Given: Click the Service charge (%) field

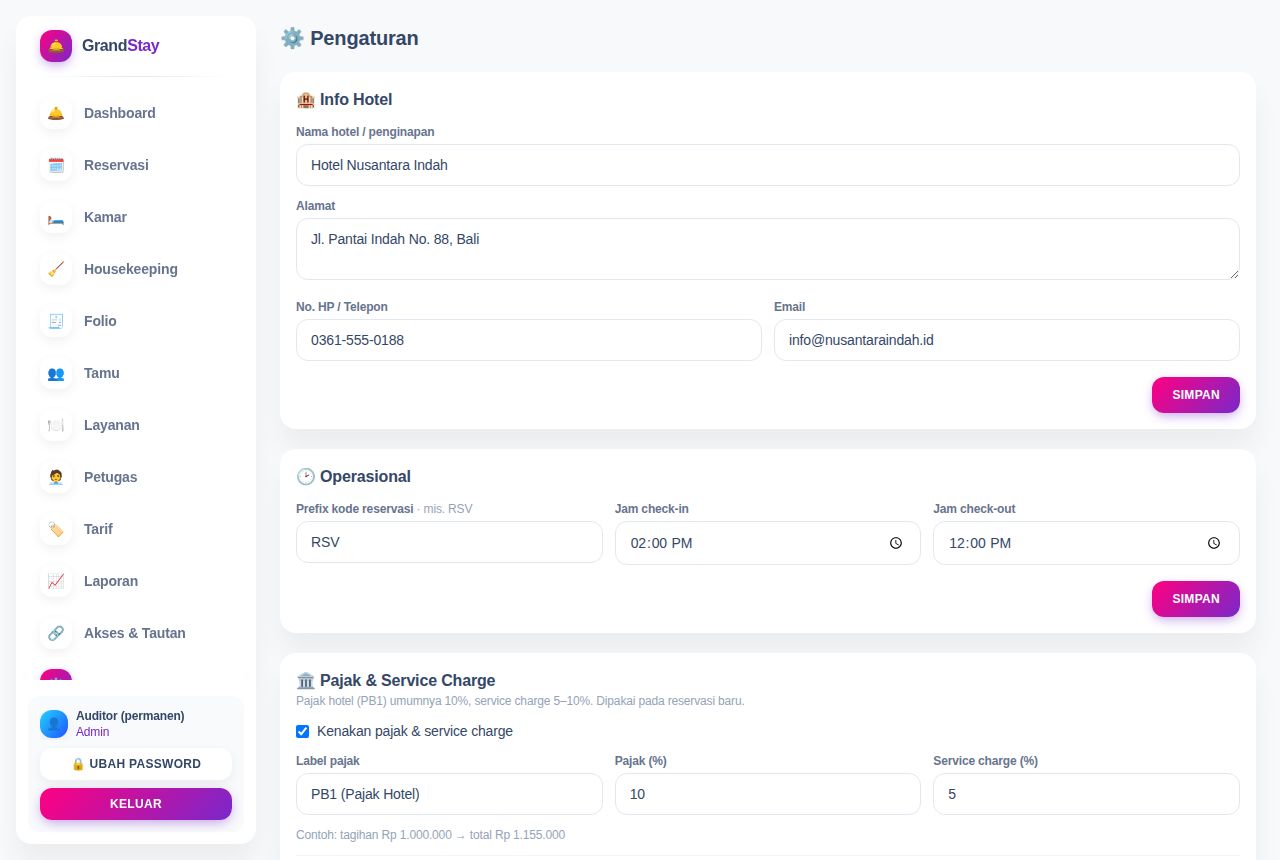Looking at the screenshot, I should (1086, 794).
